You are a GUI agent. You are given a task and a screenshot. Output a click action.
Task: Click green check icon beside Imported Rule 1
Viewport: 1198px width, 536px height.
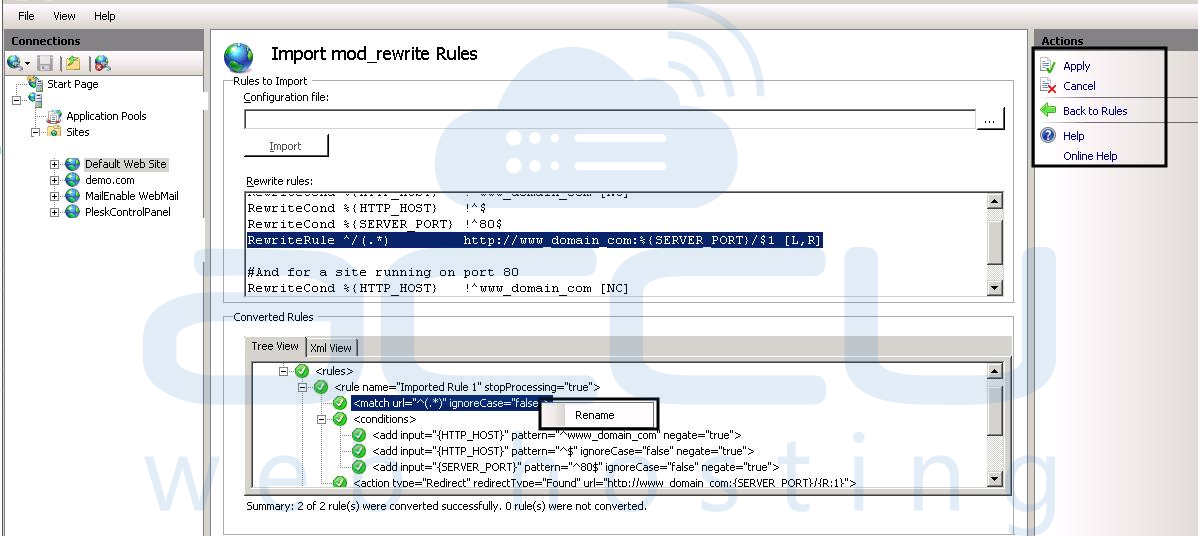click(321, 387)
